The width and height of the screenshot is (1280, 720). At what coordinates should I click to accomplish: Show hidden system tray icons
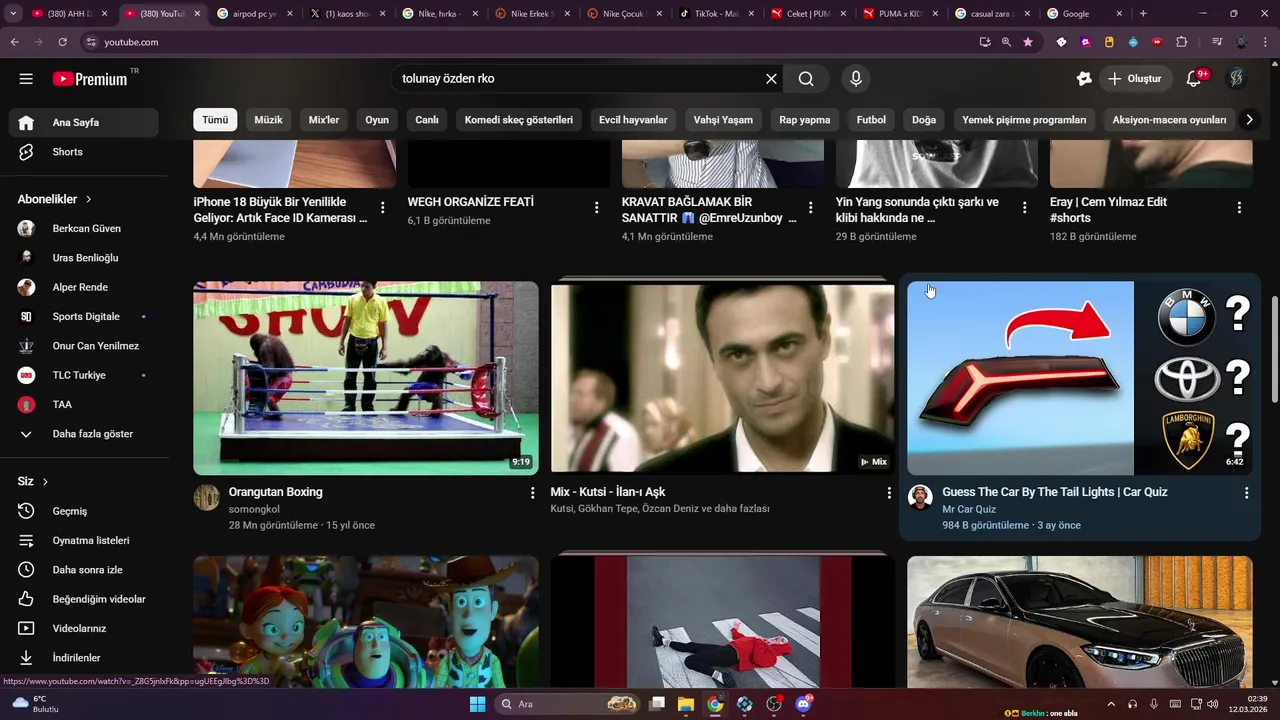tap(1110, 704)
